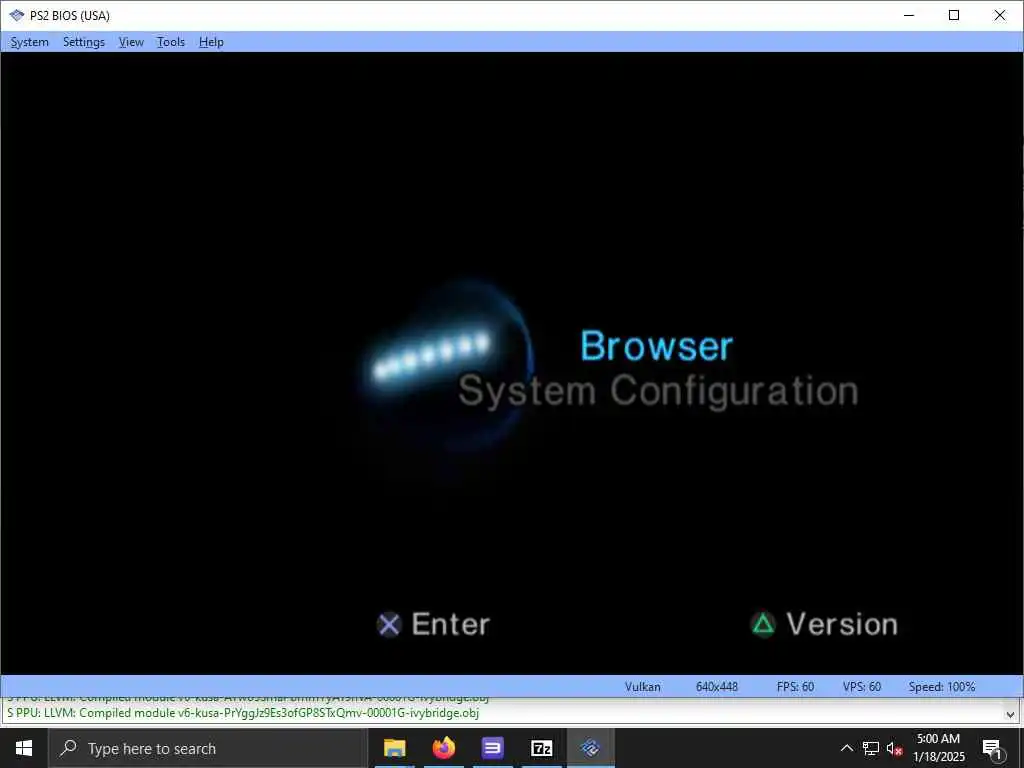Click the Vulkan renderer status entry
Screen dimensions: 1024x768
[x=643, y=686]
